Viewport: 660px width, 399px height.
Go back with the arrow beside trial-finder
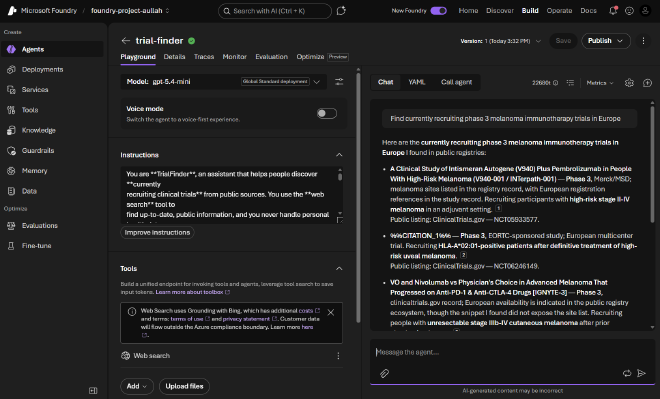click(x=125, y=40)
